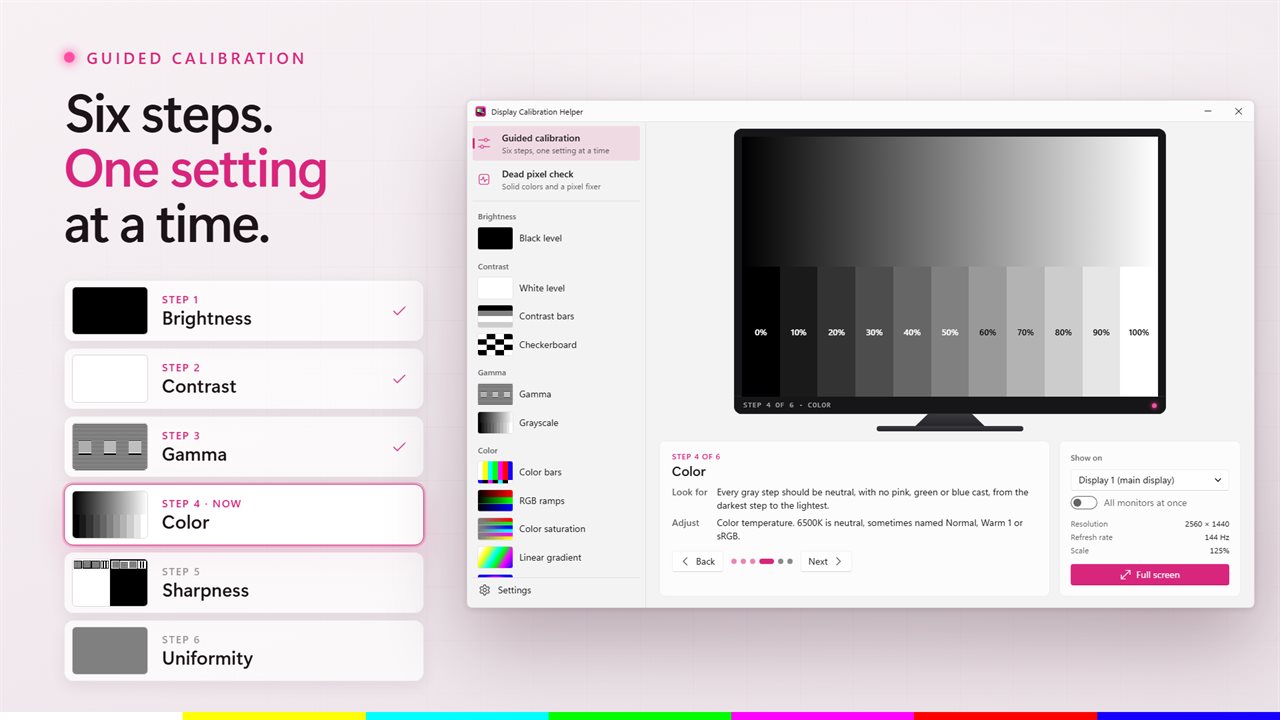This screenshot has width=1280, height=720.
Task: Switch to Guided calibration mode
Action: pyautogui.click(x=556, y=143)
